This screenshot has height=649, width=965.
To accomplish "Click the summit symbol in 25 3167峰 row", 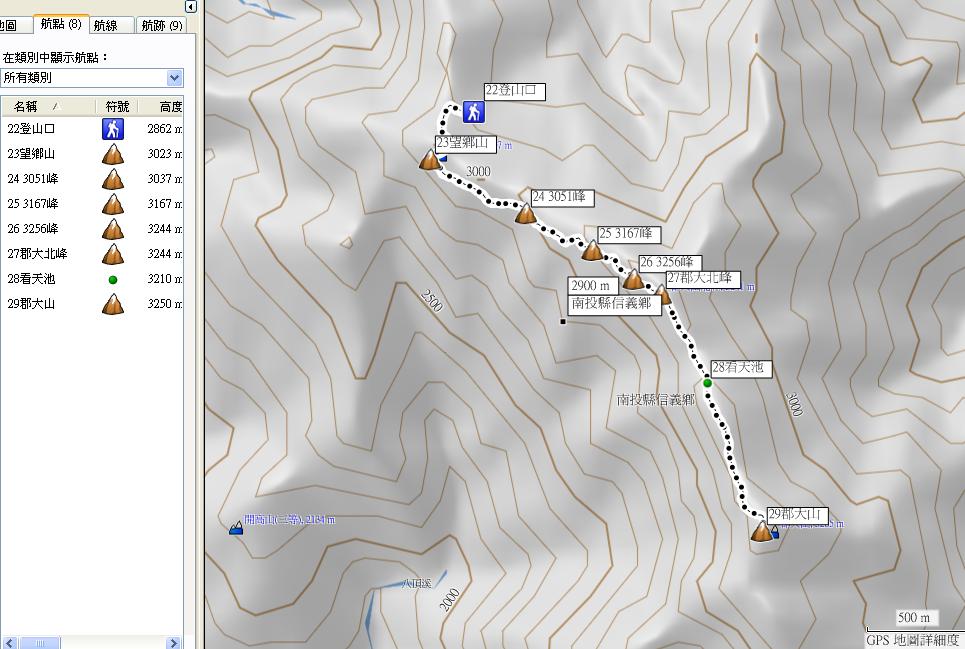I will (x=113, y=204).
